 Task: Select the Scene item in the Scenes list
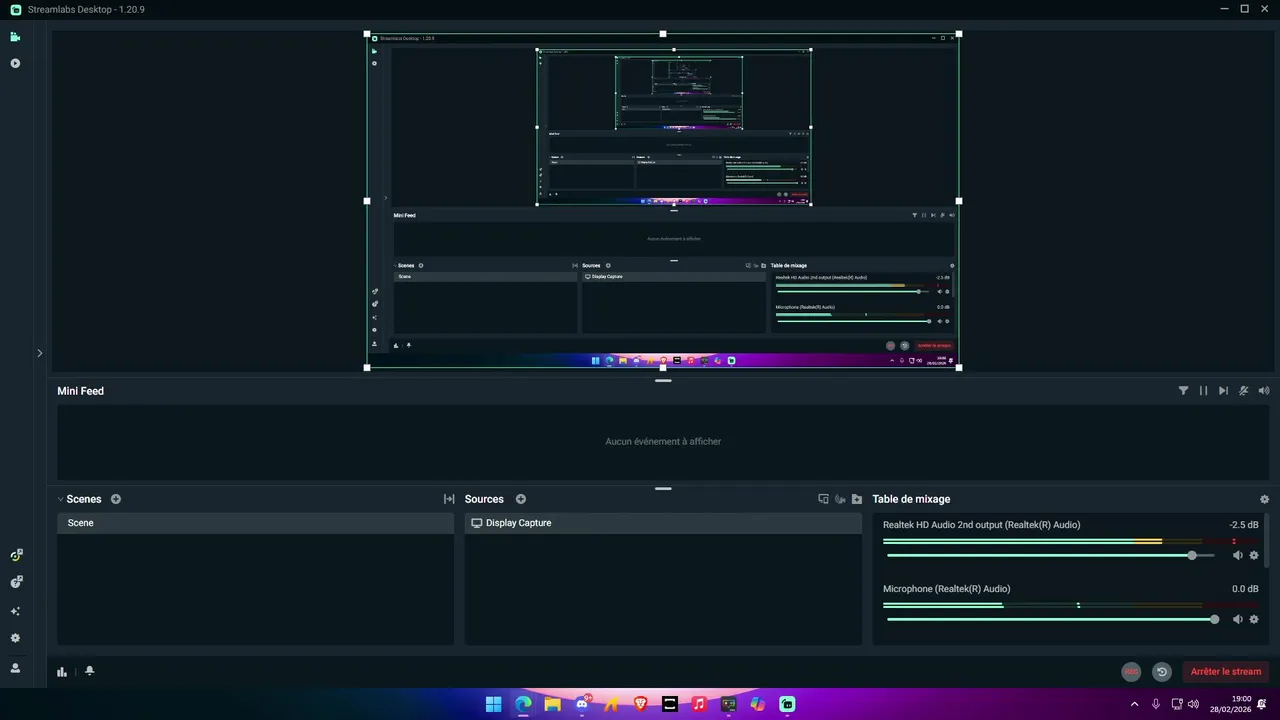255,523
